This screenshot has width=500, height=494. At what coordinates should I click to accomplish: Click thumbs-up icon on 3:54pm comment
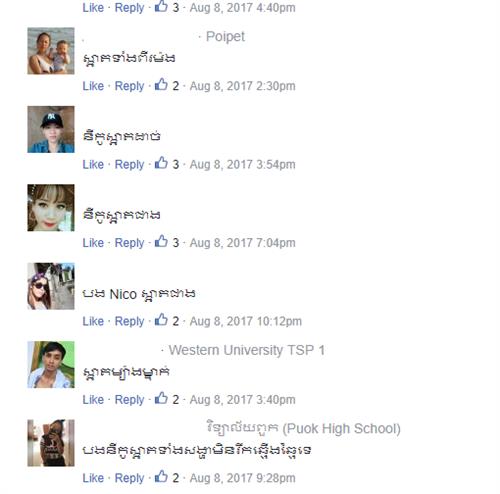(161, 163)
